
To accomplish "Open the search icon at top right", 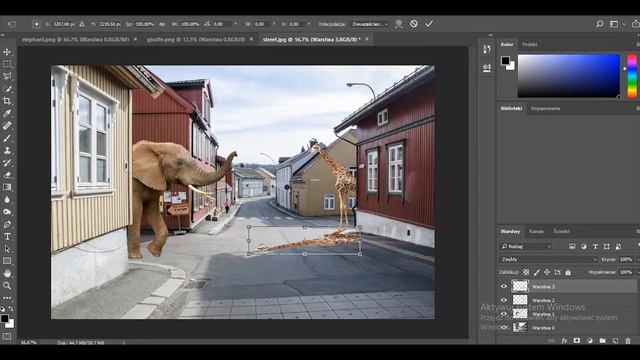I will [599, 24].
